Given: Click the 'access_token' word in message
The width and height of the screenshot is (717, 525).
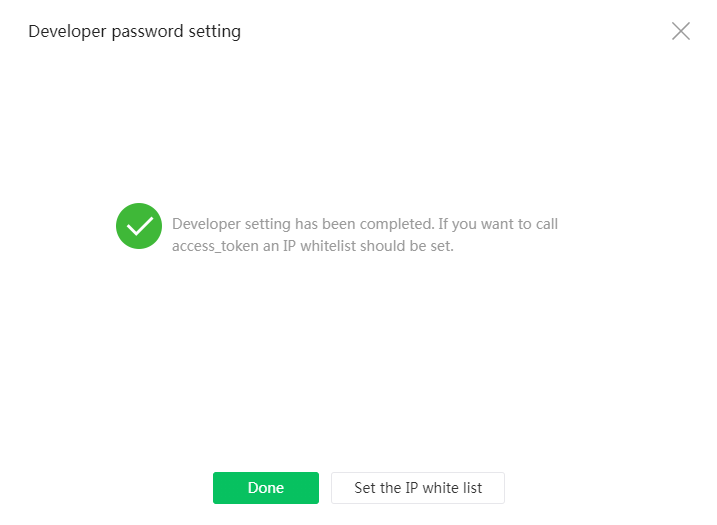Looking at the screenshot, I should 215,246.
